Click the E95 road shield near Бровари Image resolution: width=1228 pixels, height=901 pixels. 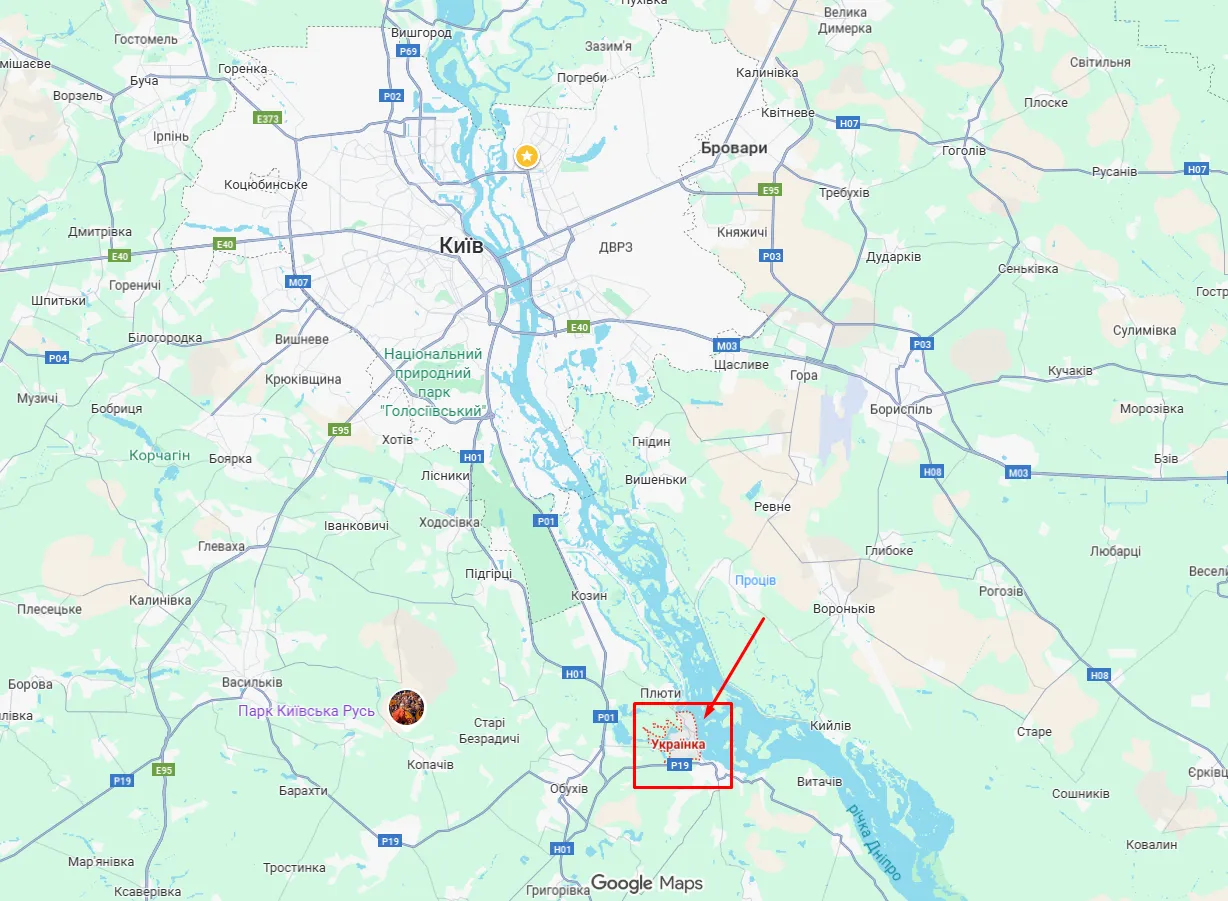coord(770,190)
